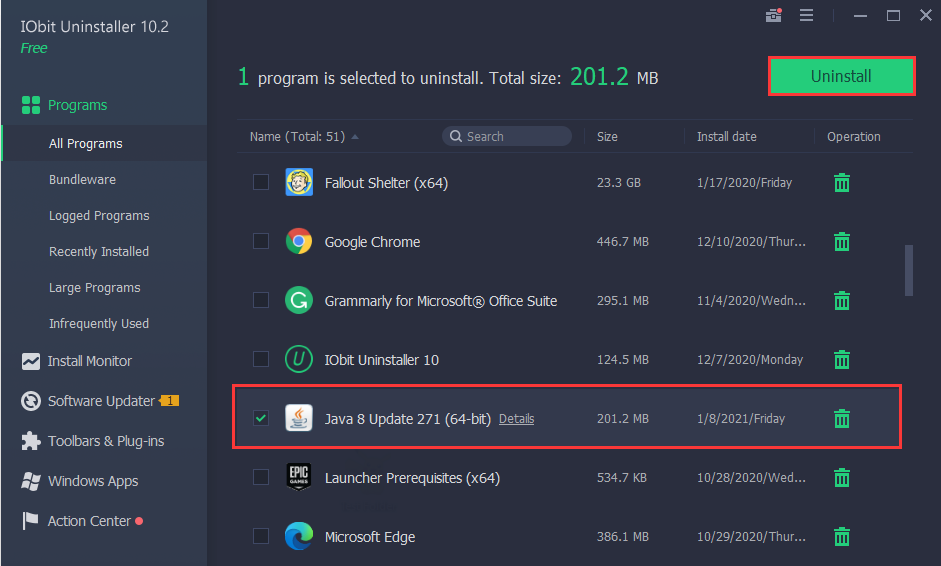The image size is (941, 566).
Task: Open Toolbars & Plug-ins section
Action: (x=104, y=441)
